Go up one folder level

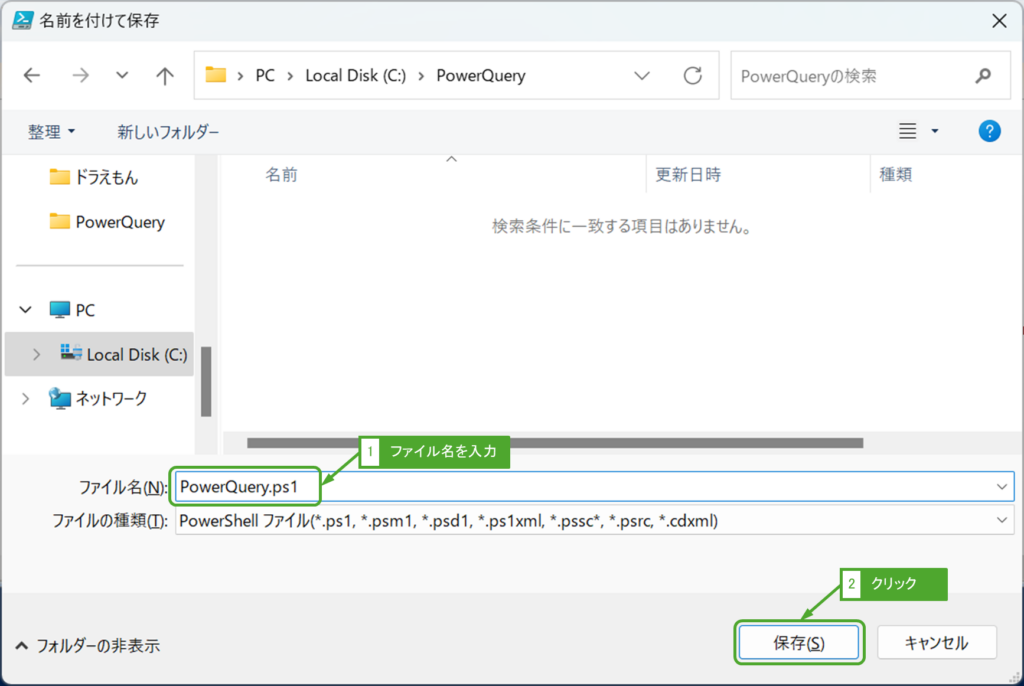[x=164, y=75]
